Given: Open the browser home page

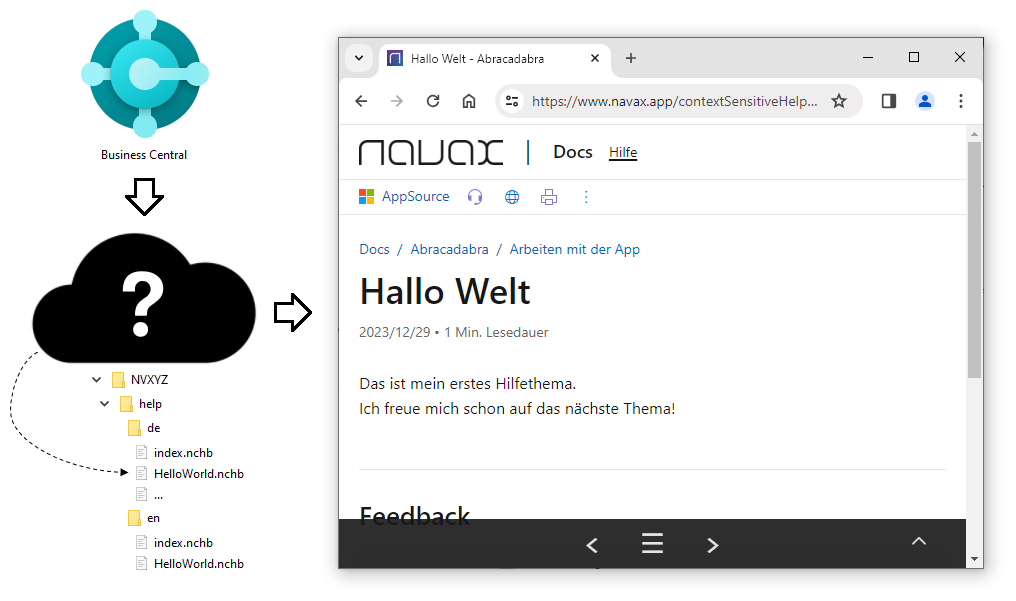Looking at the screenshot, I should [x=469, y=101].
